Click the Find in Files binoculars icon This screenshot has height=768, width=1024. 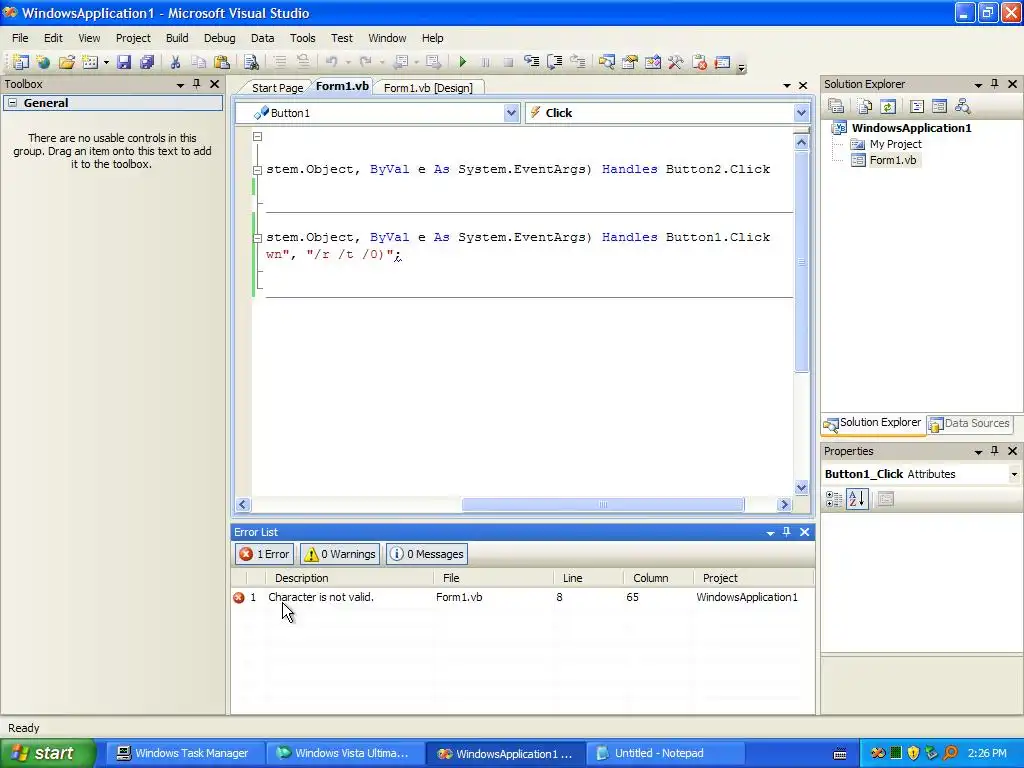point(251,62)
